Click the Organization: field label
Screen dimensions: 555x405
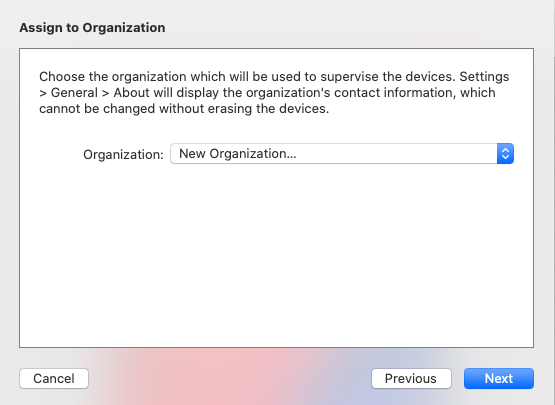[123, 154]
